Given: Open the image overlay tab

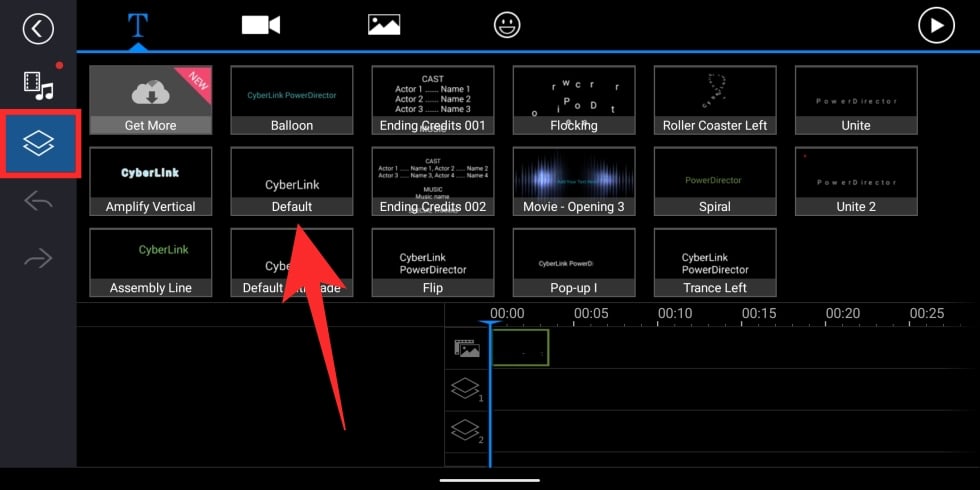Looking at the screenshot, I should click(384, 26).
